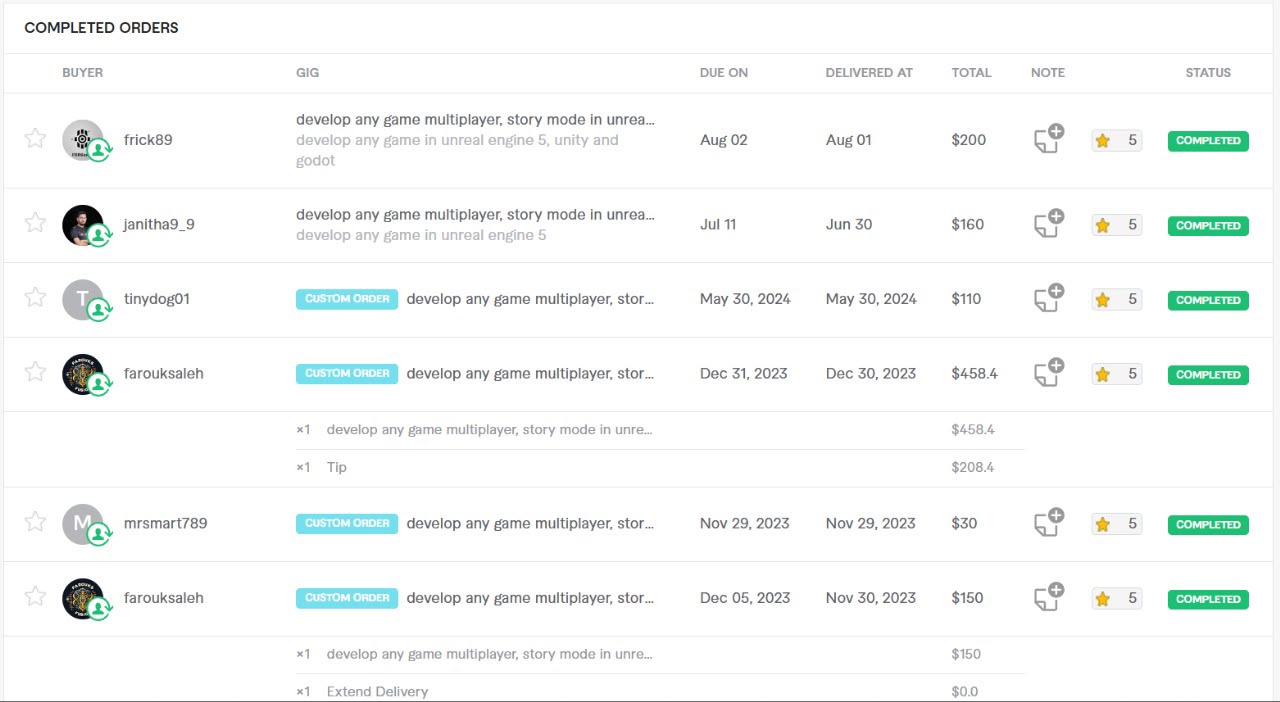Star the mrsmart789 order row
Viewport: 1280px width, 702px height.
tap(35, 521)
